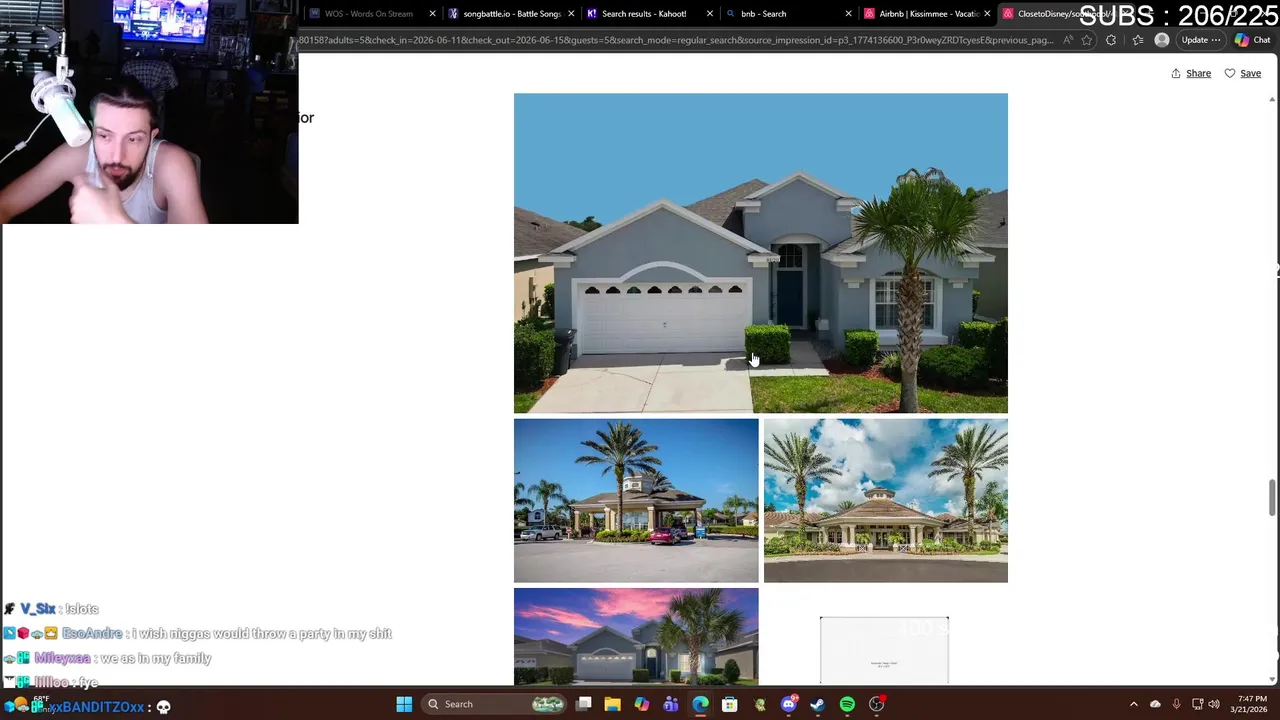Viewport: 1280px width, 720px height.
Task: Open Microsoft Teams from the taskbar
Action: 671,704
